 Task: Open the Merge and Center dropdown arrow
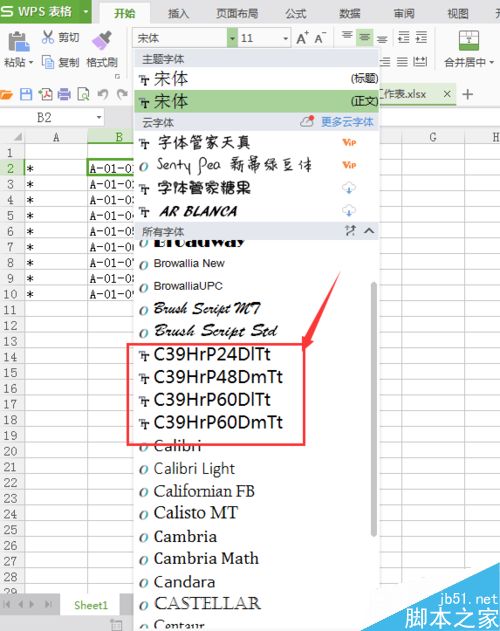(492, 62)
